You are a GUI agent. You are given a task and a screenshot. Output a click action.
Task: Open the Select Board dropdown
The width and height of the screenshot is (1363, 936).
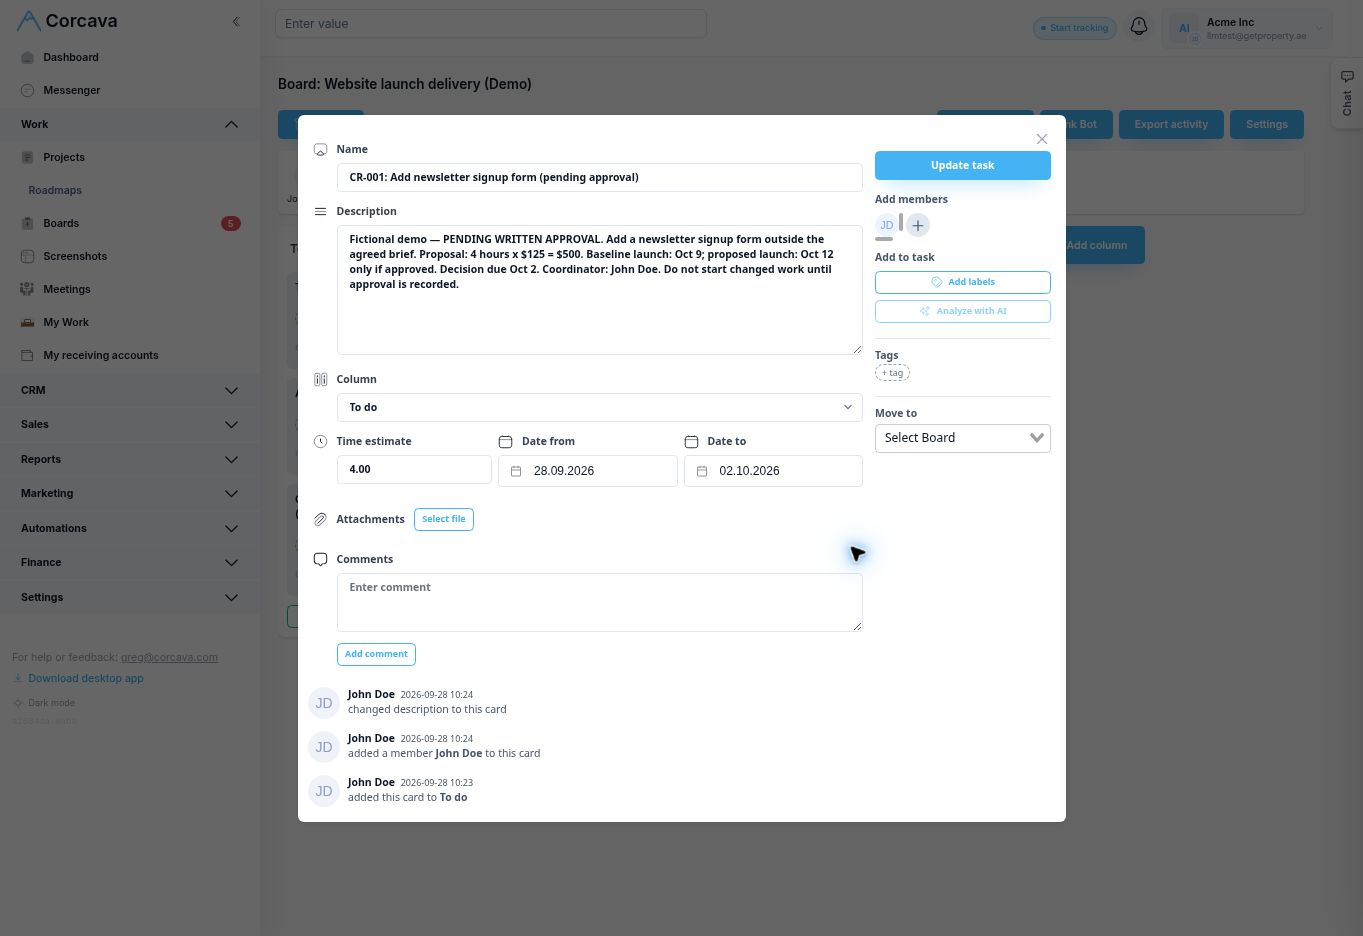pos(962,438)
